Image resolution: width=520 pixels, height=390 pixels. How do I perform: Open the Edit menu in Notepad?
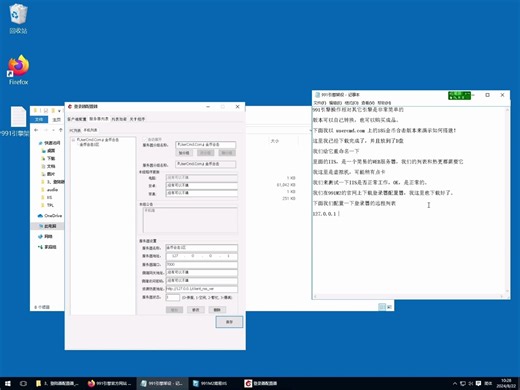point(335,103)
